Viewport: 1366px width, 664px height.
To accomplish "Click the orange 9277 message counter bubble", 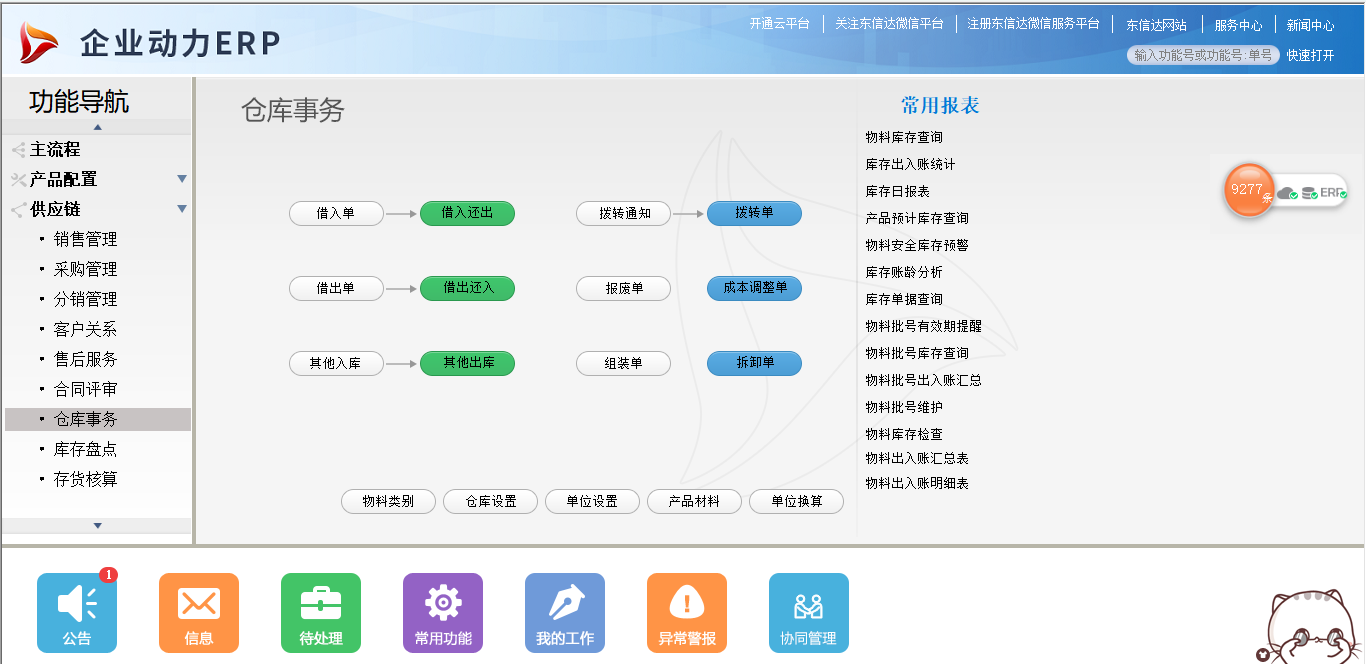I will pos(1249,189).
